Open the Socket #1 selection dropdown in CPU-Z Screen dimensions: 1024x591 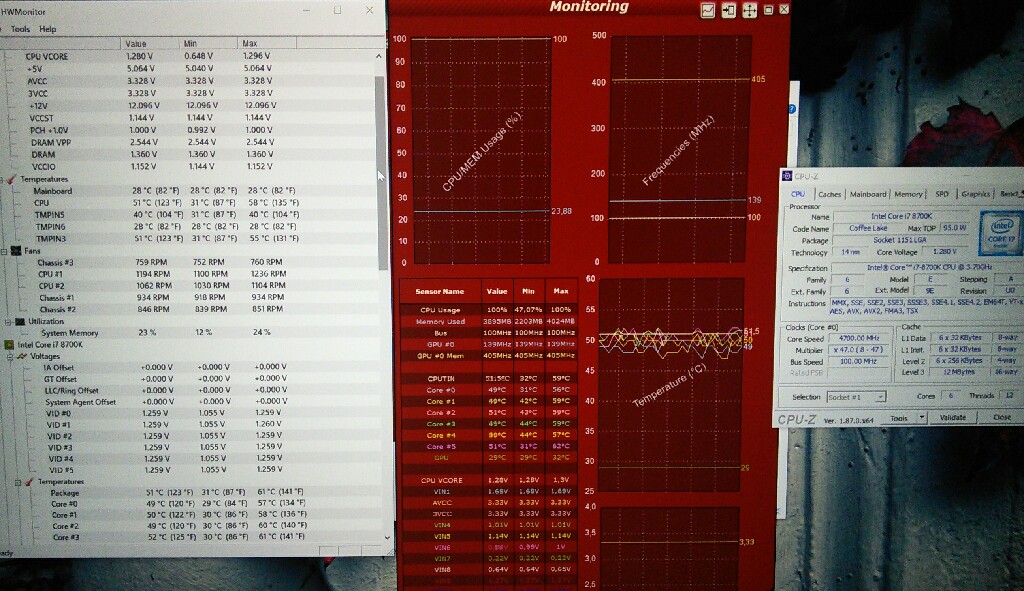880,397
